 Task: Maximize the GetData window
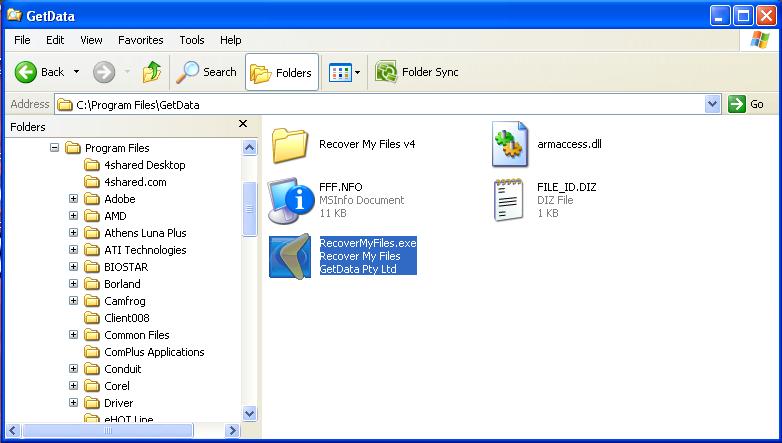pyautogui.click(x=743, y=16)
